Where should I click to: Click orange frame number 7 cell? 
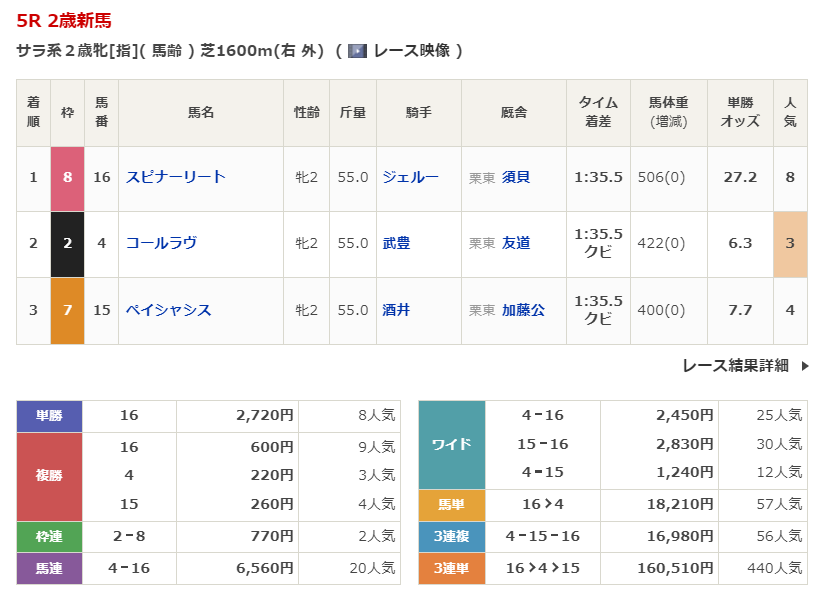[x=67, y=310]
